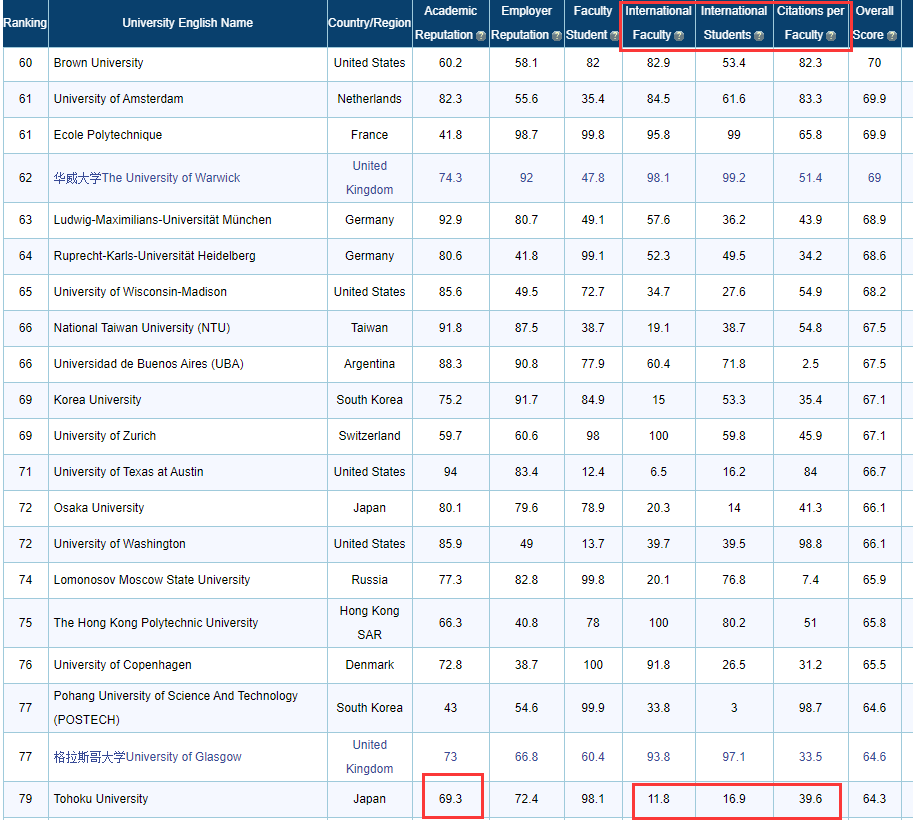Click Brown University overall score 70
Screen dimensions: 913x820
point(874,63)
